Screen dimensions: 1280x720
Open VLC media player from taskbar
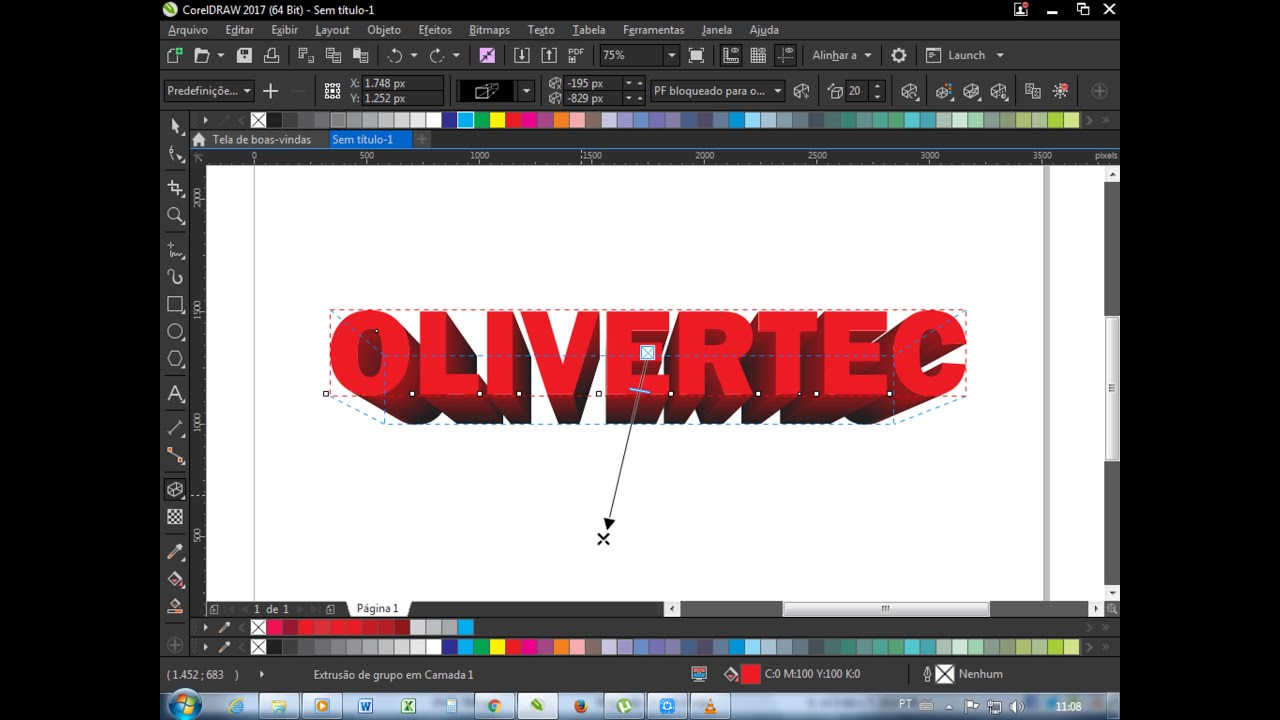[711, 706]
